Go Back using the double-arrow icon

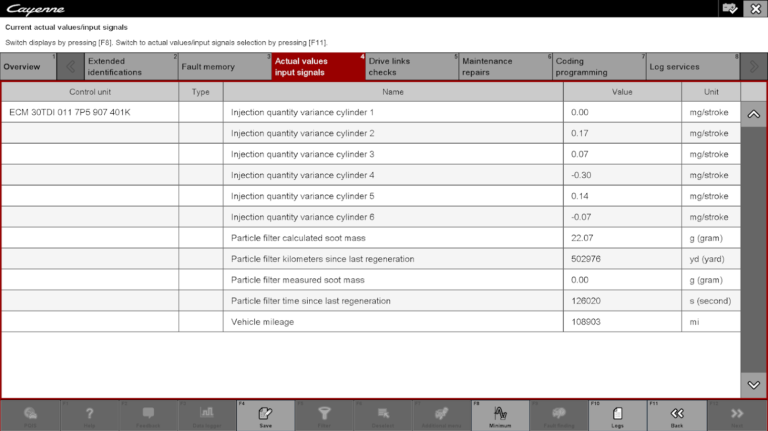677,415
